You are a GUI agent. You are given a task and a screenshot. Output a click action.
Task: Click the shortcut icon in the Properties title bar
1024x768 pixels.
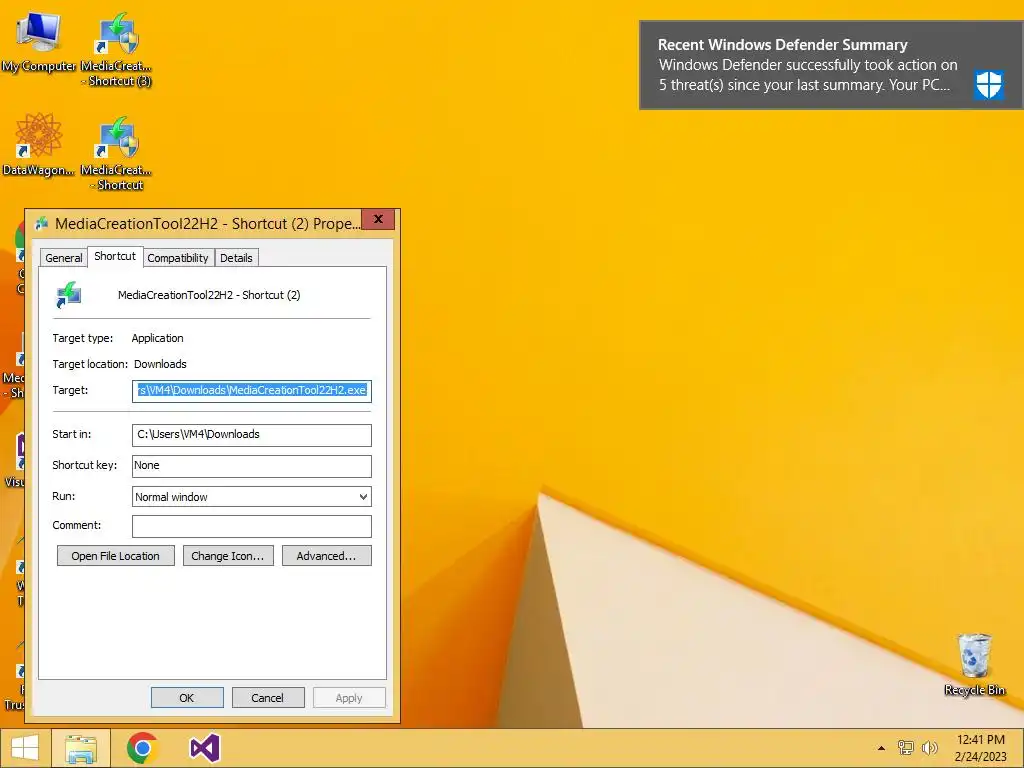tap(42, 224)
